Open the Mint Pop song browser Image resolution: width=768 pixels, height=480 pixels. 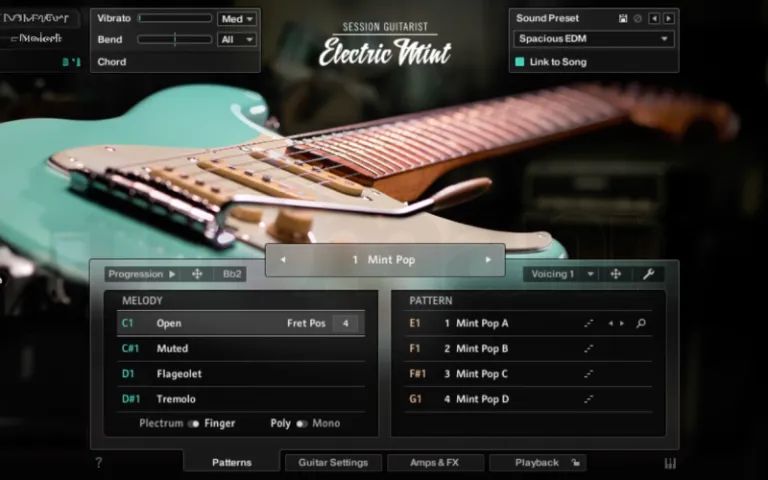pos(385,260)
